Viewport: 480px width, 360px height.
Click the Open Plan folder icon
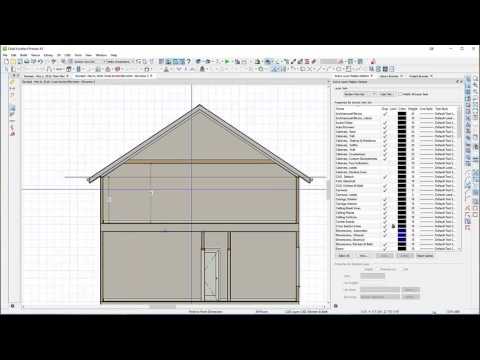point(13,61)
